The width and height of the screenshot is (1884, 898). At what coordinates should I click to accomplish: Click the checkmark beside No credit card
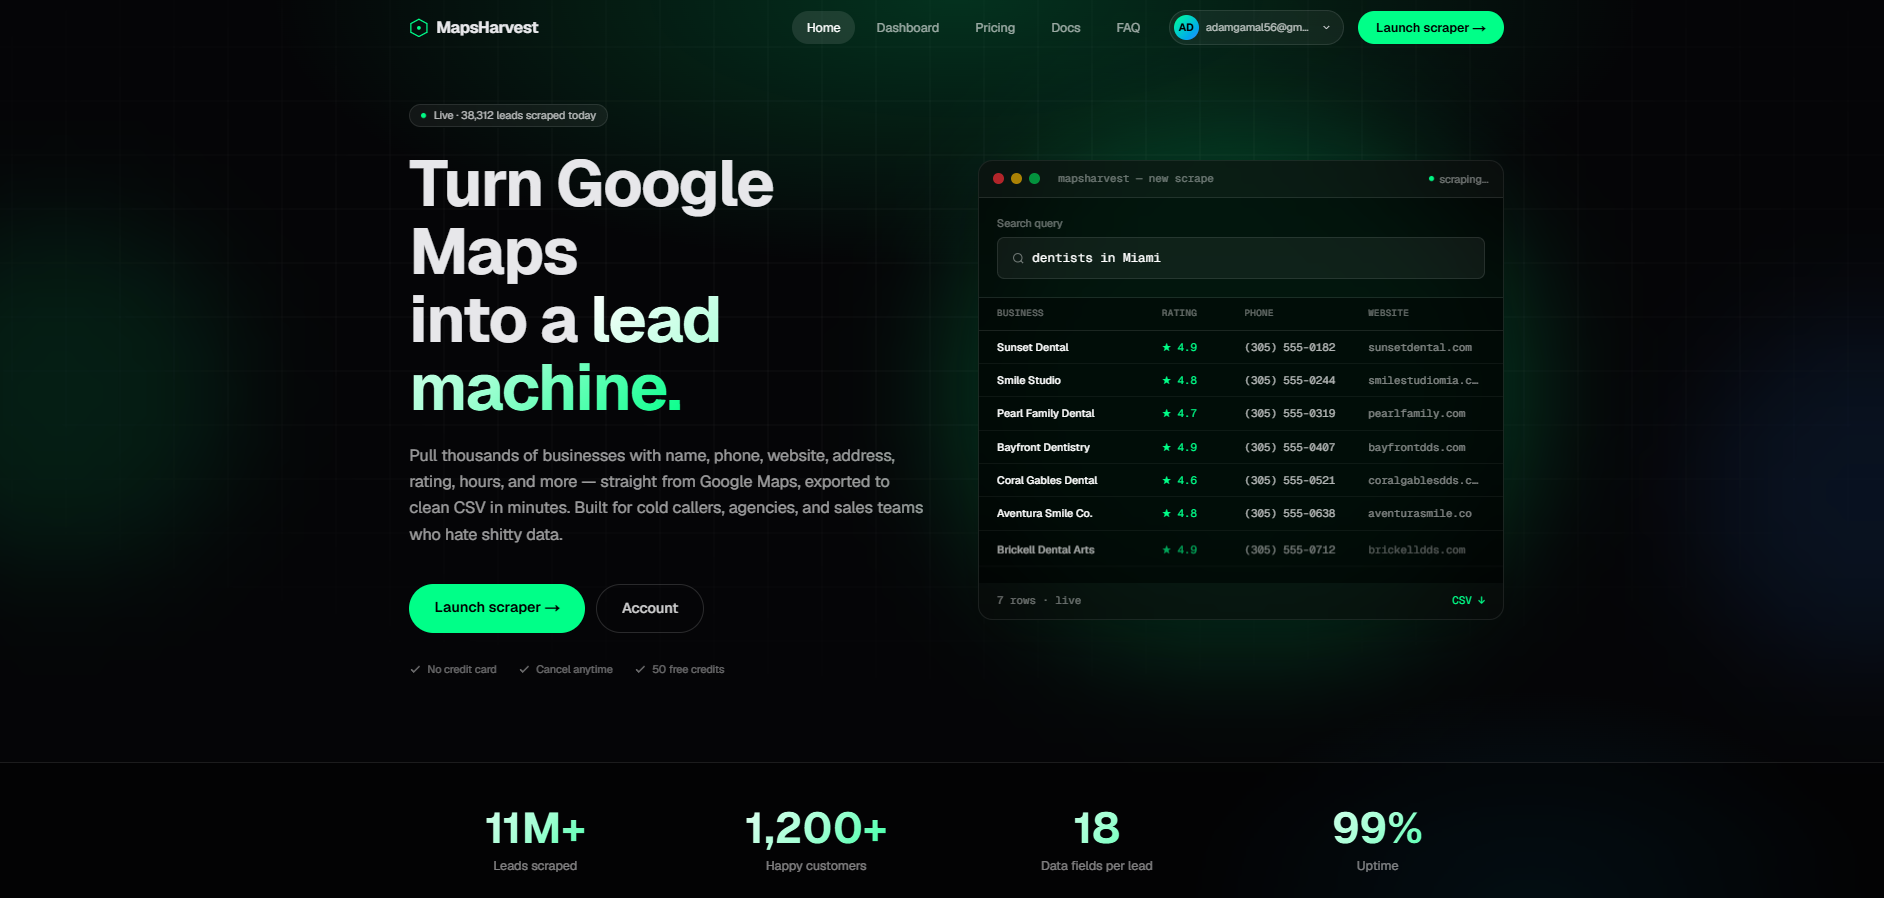click(415, 670)
